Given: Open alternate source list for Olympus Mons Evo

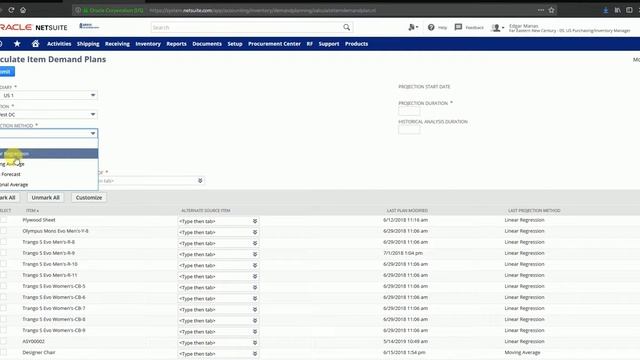Looking at the screenshot, I should click(x=255, y=232).
